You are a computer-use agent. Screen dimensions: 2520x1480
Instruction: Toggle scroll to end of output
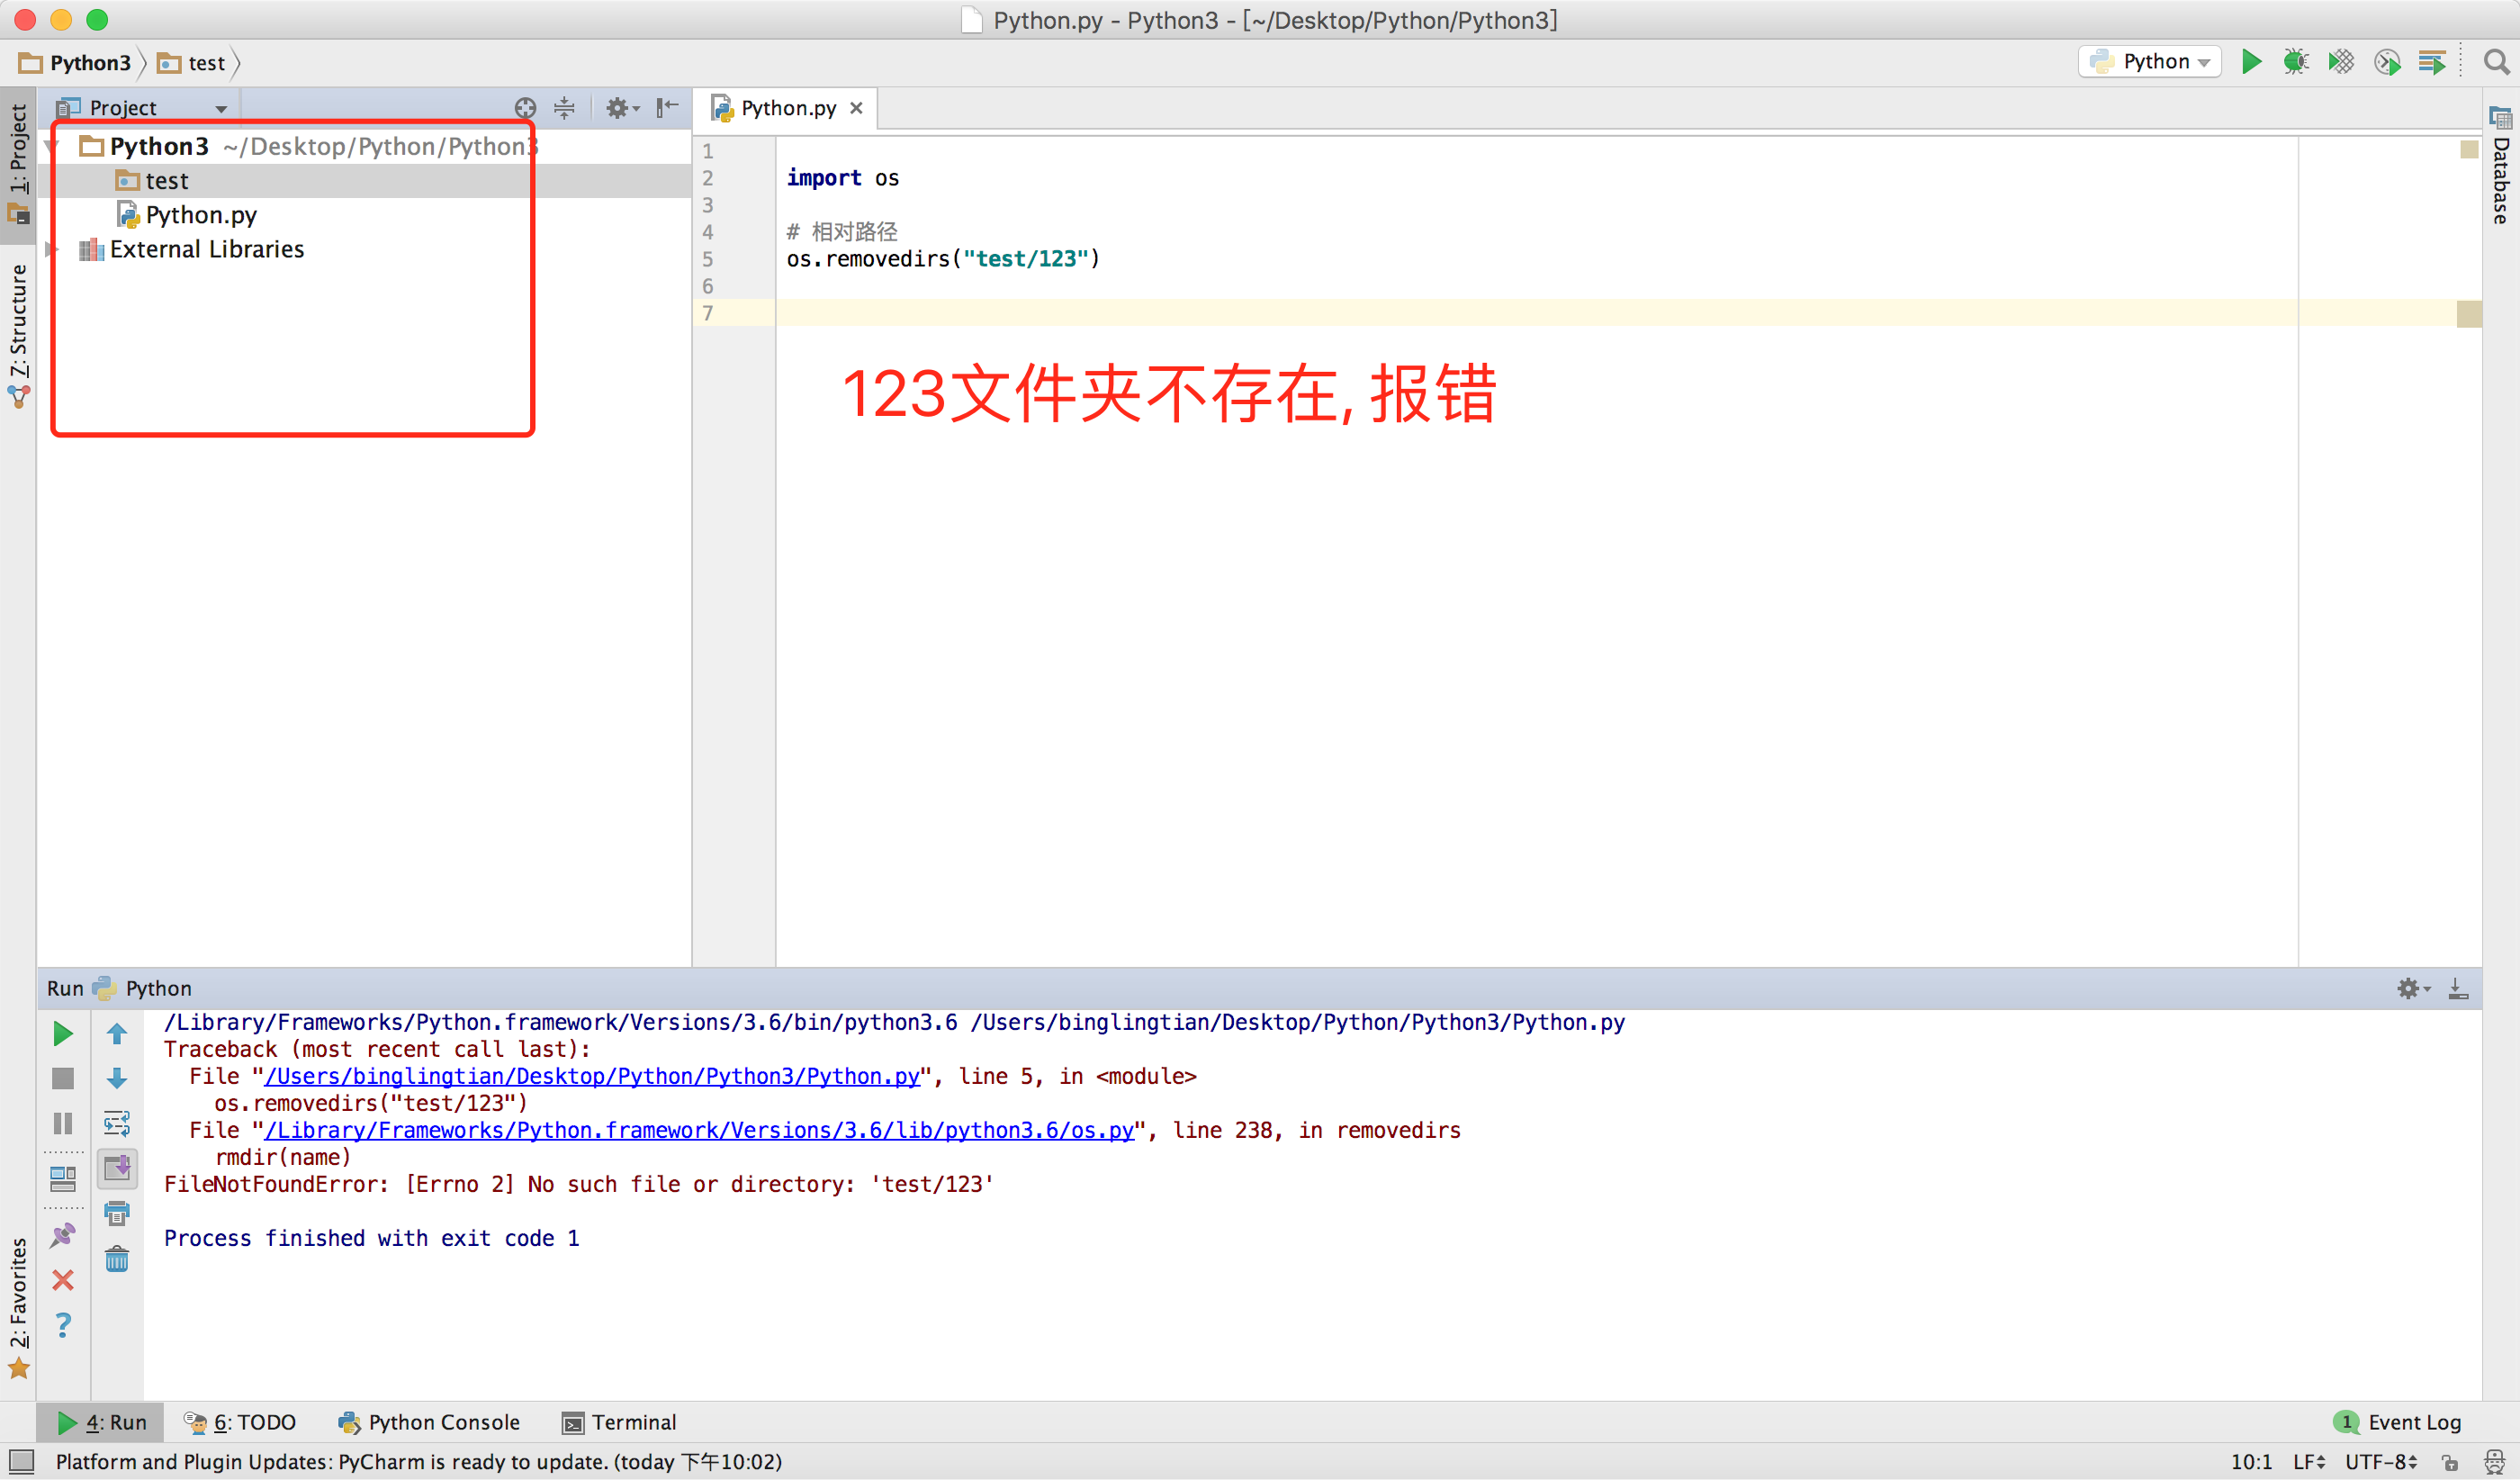[x=117, y=1168]
